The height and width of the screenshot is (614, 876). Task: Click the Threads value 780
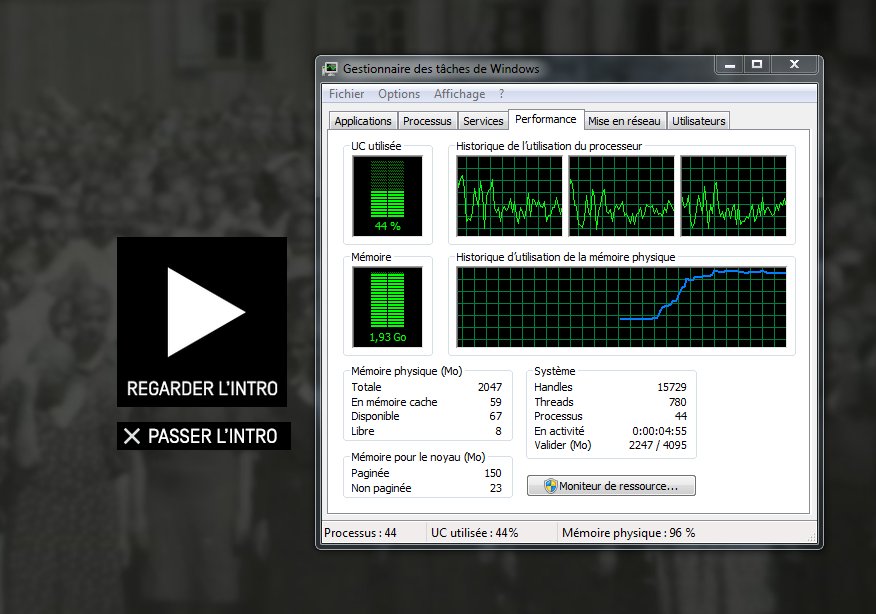[x=678, y=402]
